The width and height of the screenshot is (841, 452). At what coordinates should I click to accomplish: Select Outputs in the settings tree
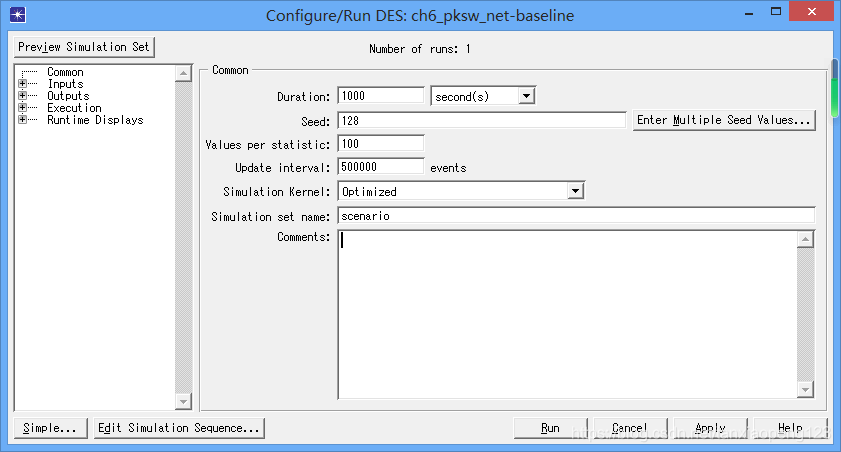(x=68, y=96)
